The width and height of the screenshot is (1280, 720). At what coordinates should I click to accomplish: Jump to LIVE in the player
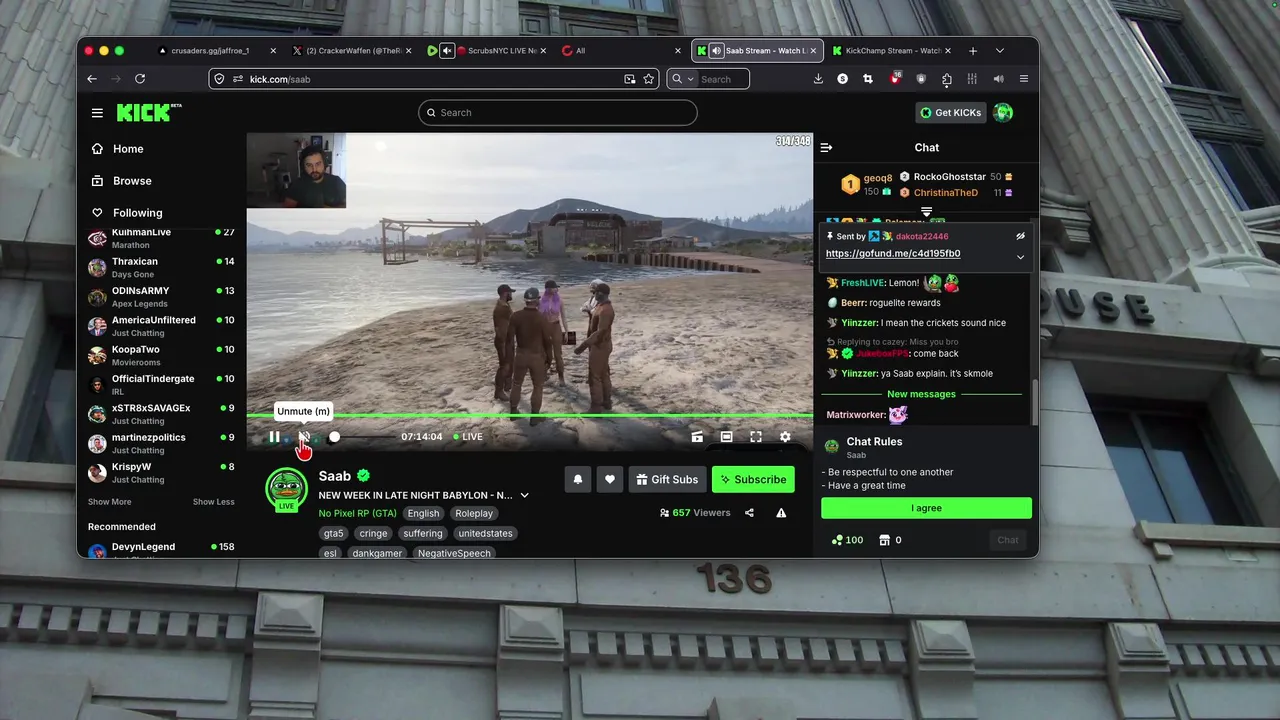coord(468,437)
